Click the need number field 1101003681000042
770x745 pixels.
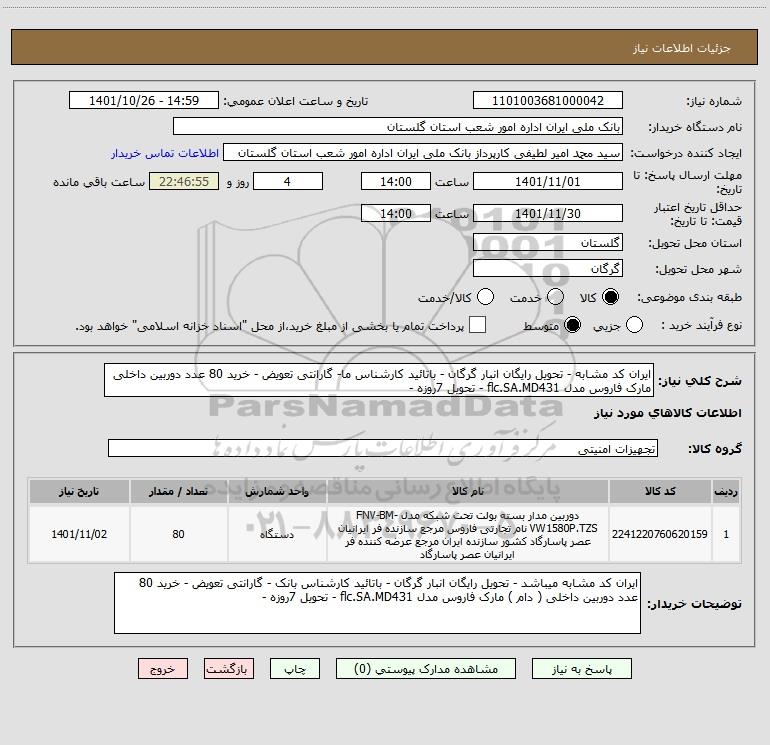point(548,101)
